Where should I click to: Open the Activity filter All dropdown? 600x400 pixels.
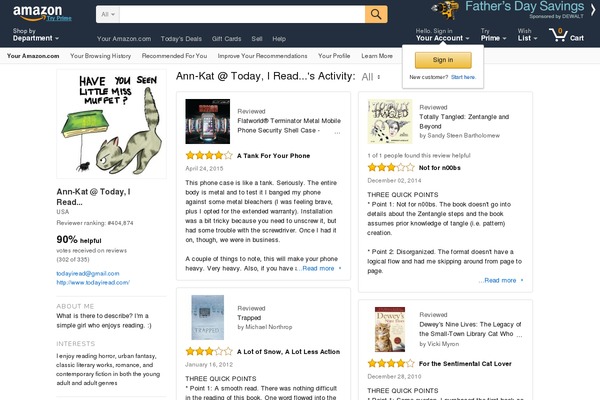coord(372,76)
